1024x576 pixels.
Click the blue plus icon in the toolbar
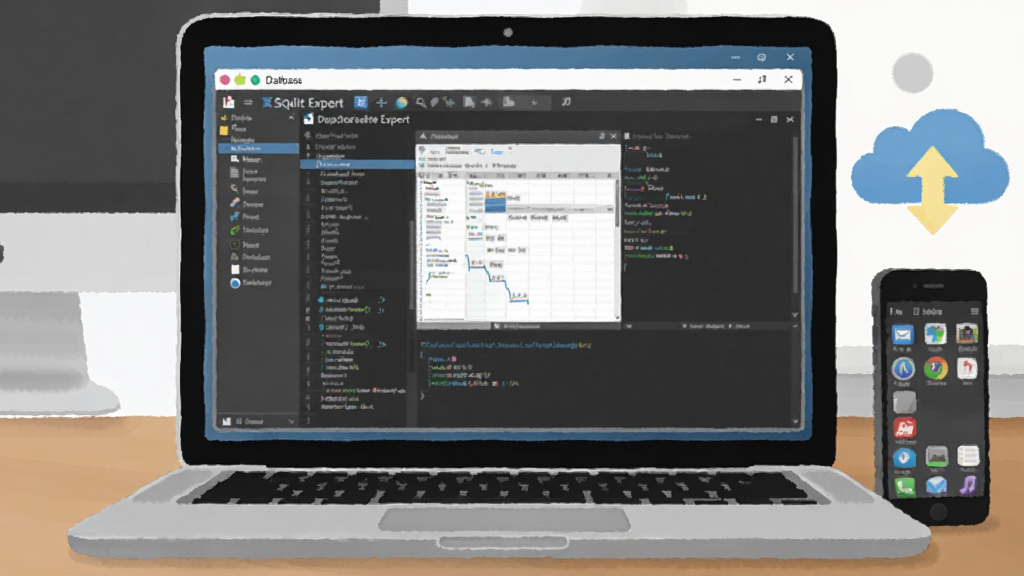(381, 103)
